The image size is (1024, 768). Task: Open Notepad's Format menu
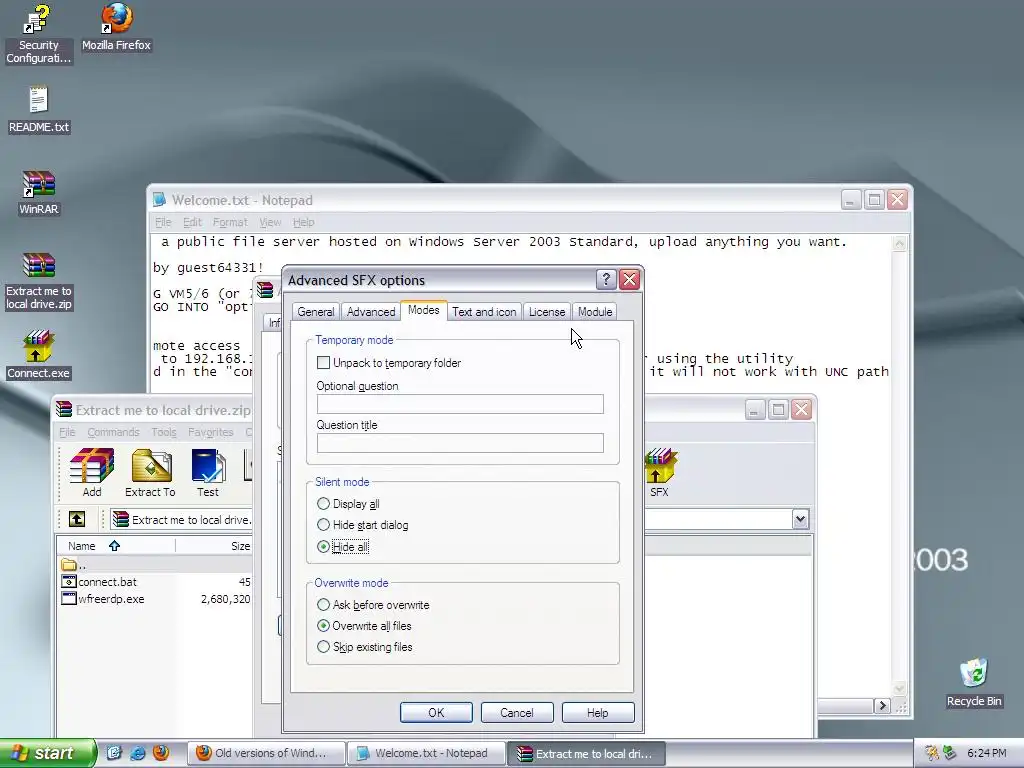(x=230, y=222)
